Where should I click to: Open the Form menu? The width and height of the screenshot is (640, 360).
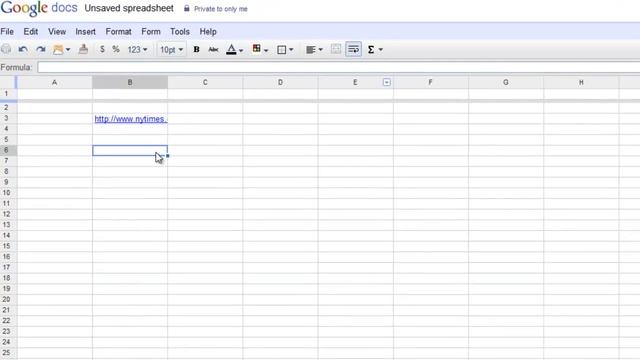coord(151,31)
